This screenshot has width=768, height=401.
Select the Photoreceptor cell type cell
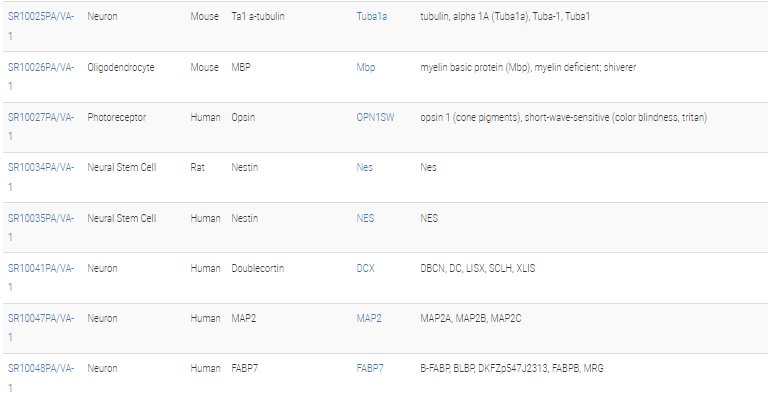[117, 117]
